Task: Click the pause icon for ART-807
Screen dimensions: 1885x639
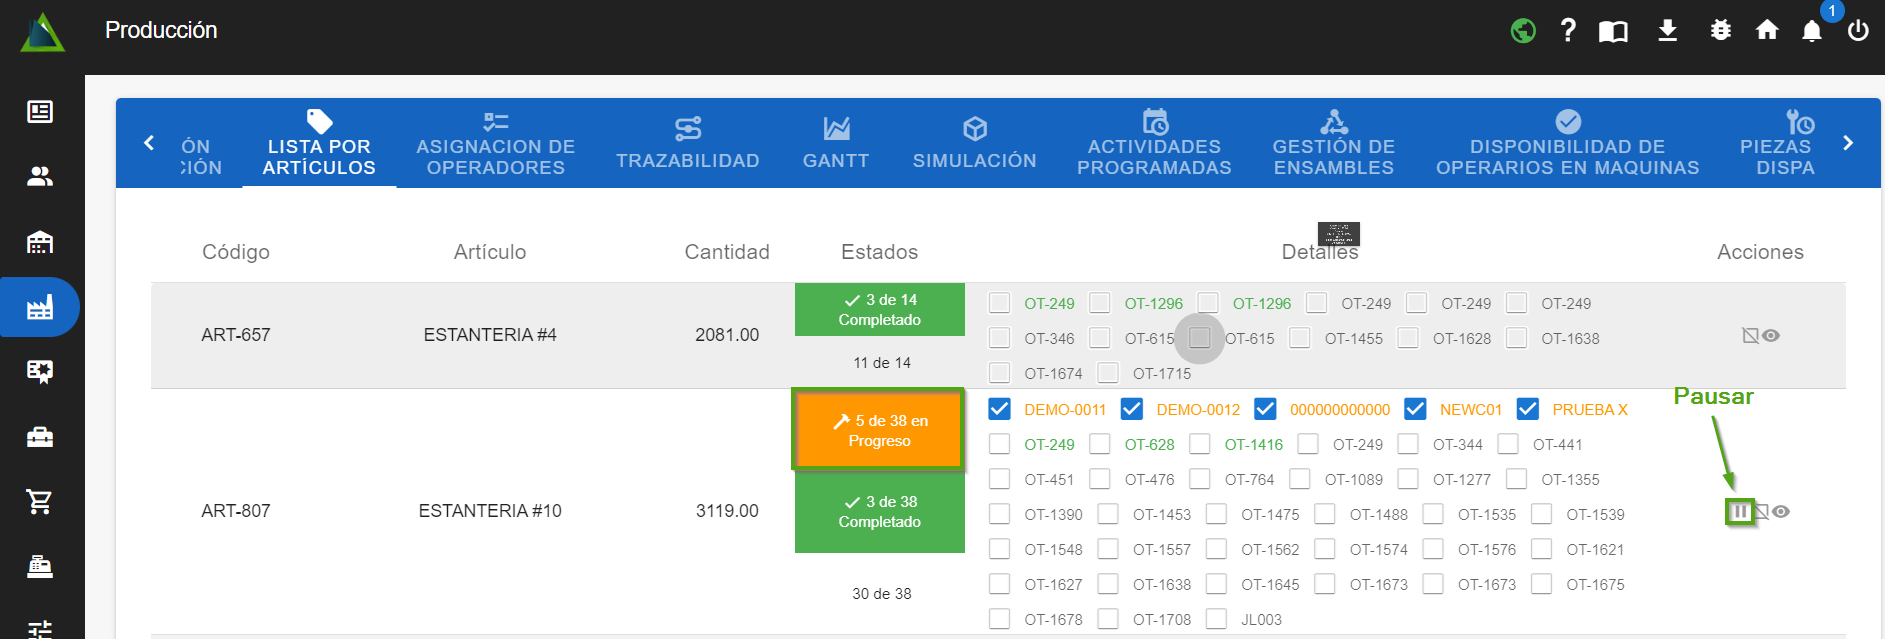Action: (x=1740, y=512)
